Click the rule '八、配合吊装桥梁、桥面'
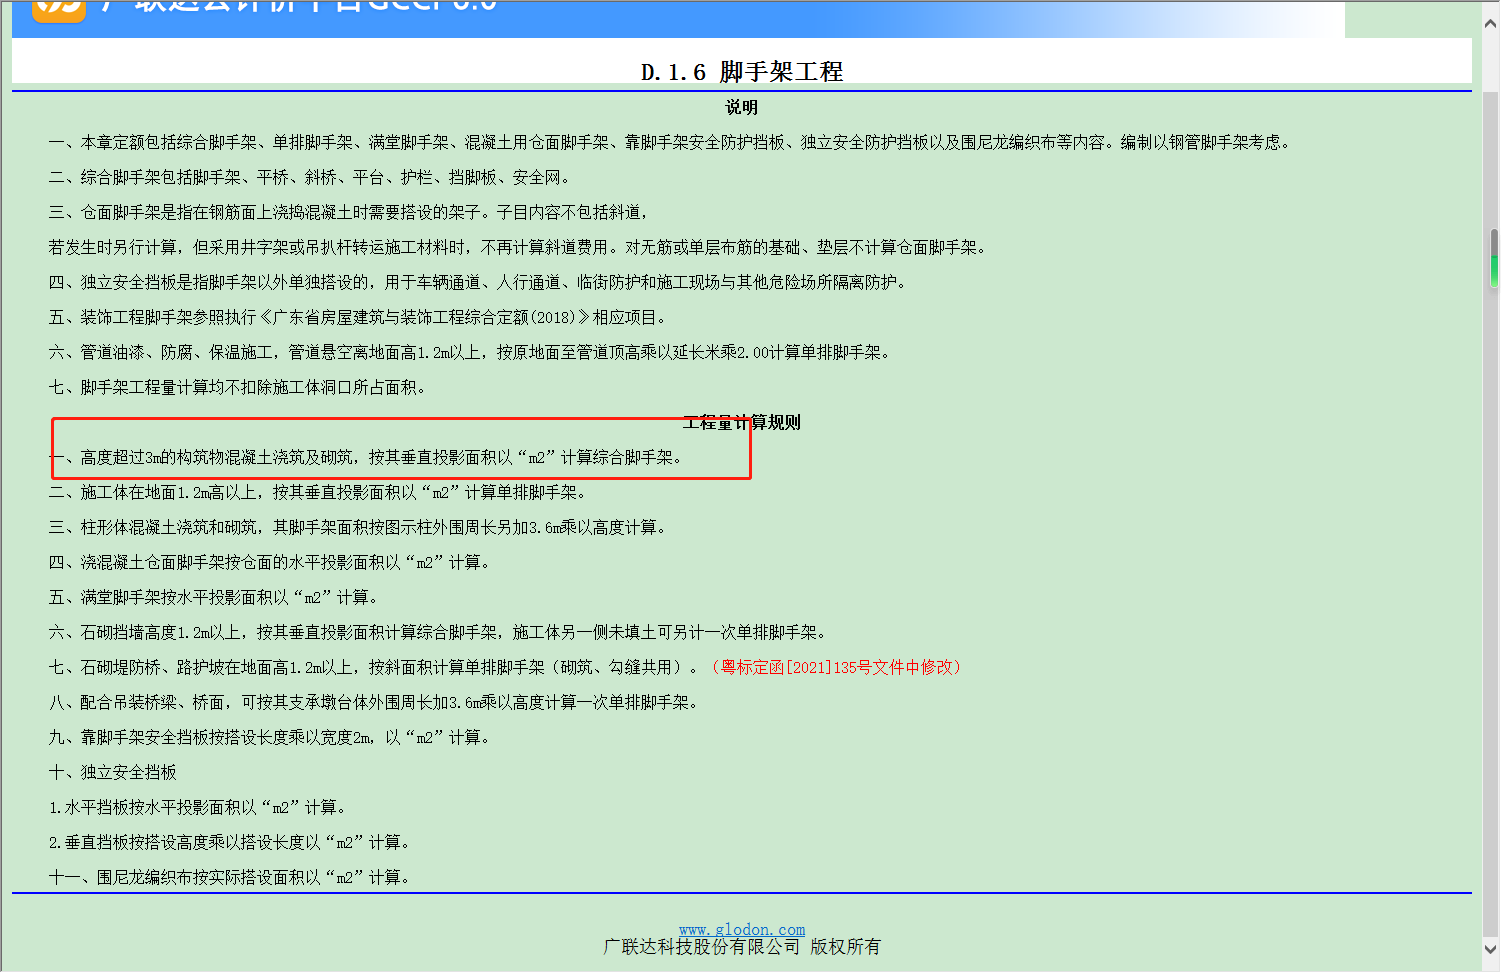The image size is (1501, 973). pyautogui.click(x=376, y=702)
